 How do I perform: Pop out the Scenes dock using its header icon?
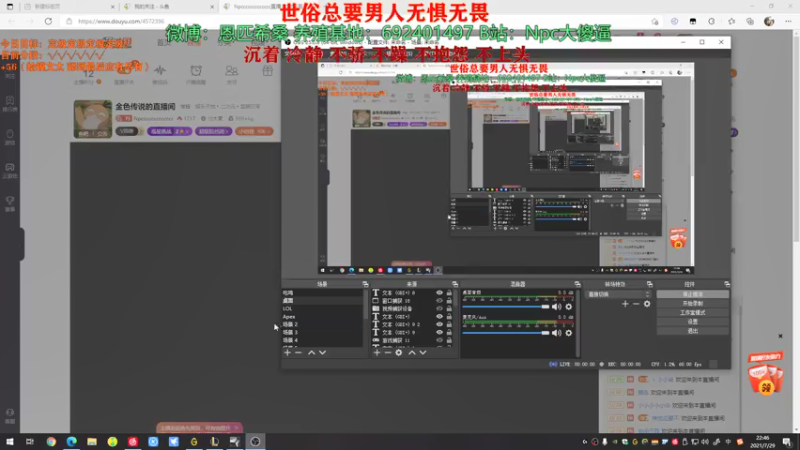pos(365,284)
